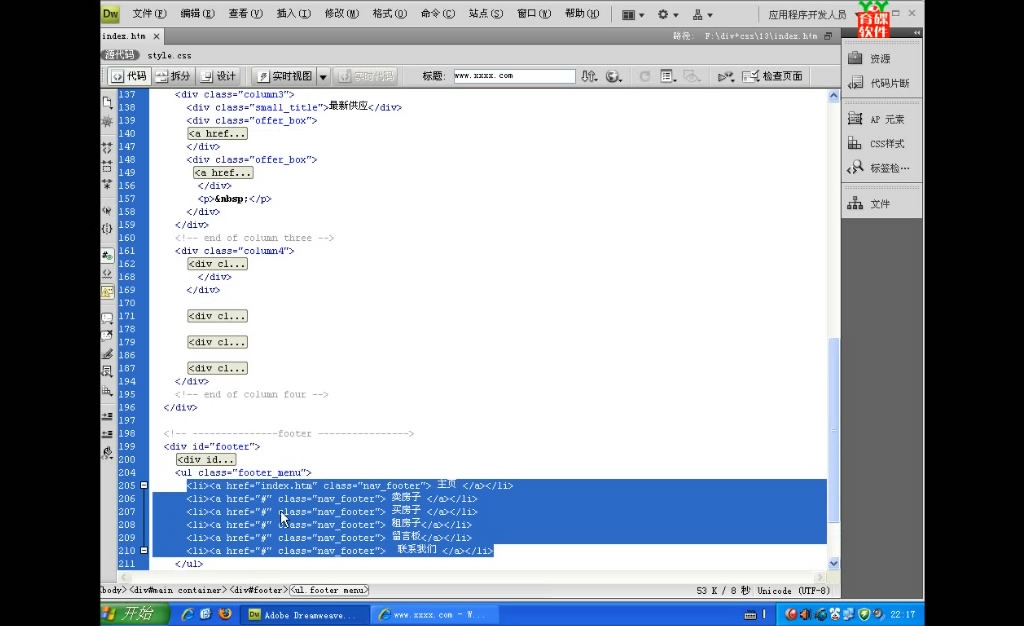Click the Expand All icon
Image resolution: width=1024 pixels, height=626 pixels.
point(107,184)
